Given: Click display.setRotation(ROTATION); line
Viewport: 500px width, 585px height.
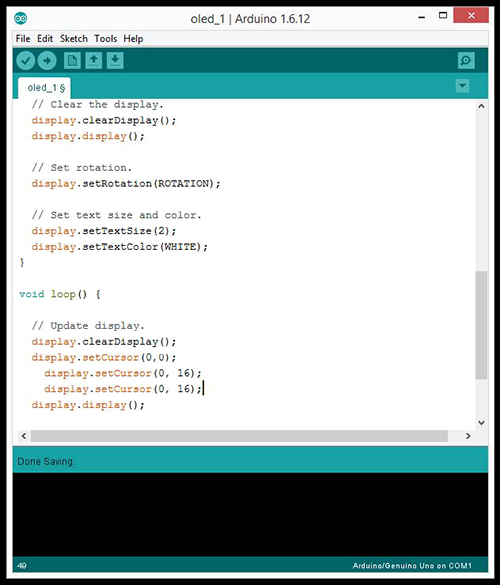Looking at the screenshot, I should pos(126,184).
